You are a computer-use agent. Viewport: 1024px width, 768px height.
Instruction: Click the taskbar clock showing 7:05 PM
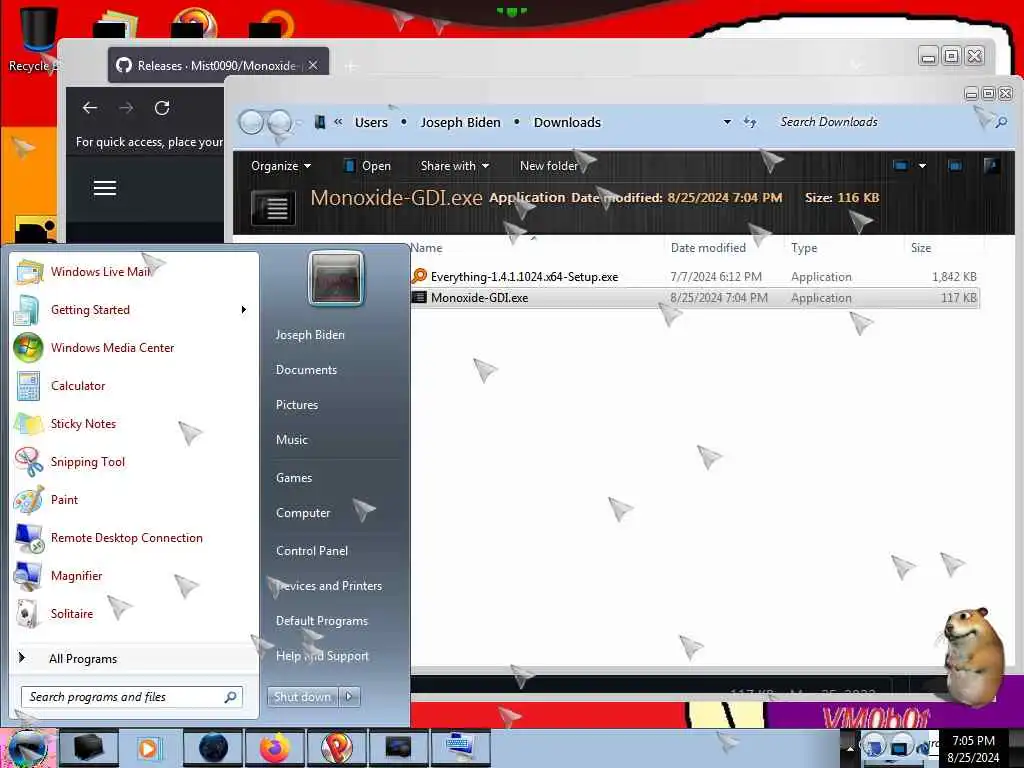pyautogui.click(x=973, y=749)
